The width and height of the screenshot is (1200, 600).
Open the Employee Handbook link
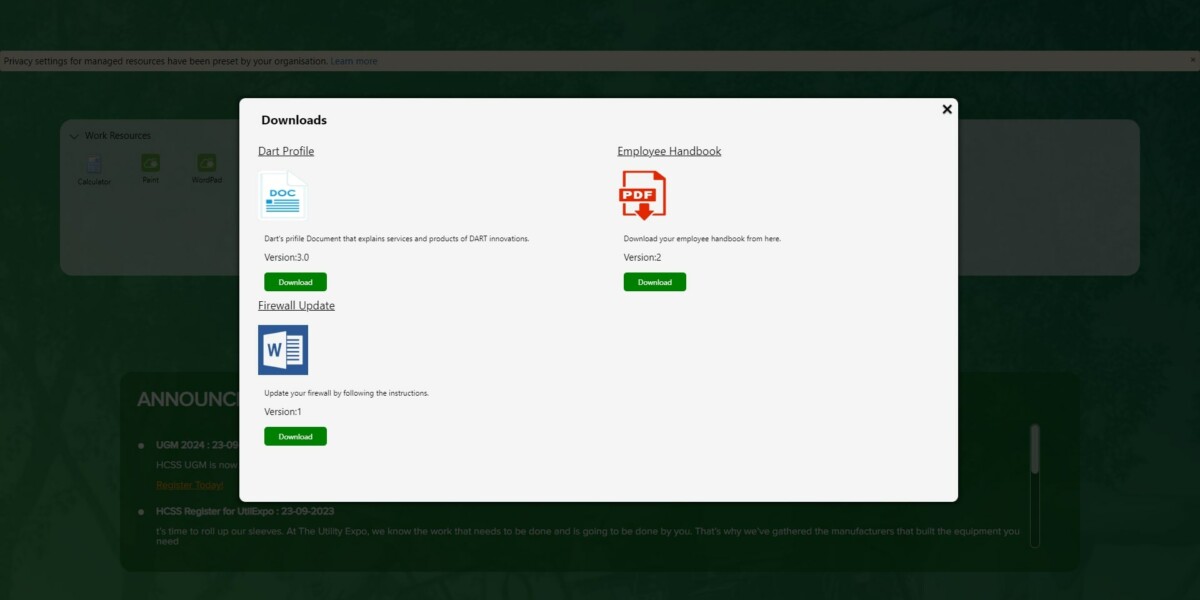(x=669, y=150)
